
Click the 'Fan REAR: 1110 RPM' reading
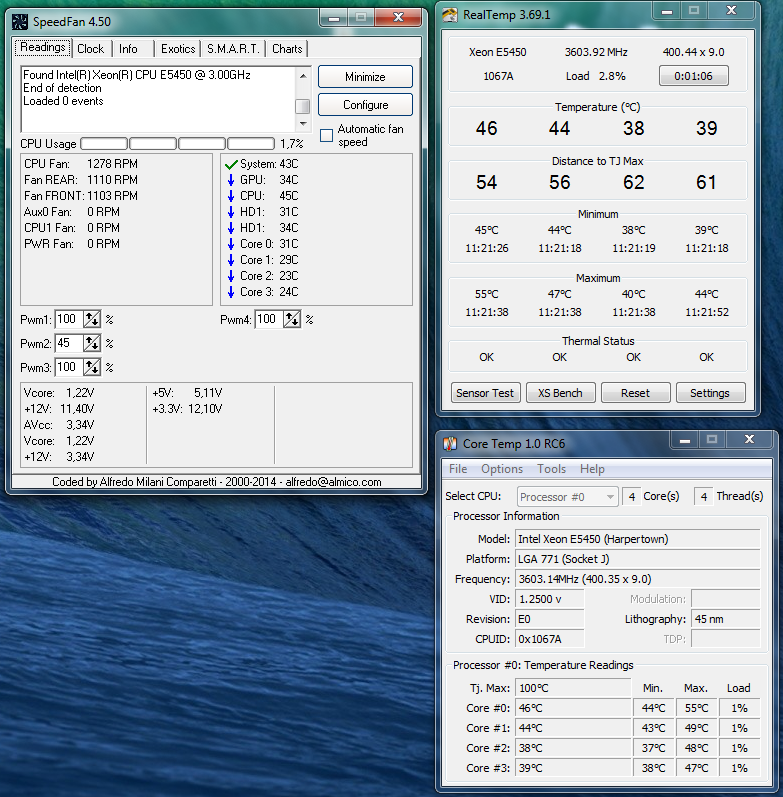pyautogui.click(x=81, y=180)
